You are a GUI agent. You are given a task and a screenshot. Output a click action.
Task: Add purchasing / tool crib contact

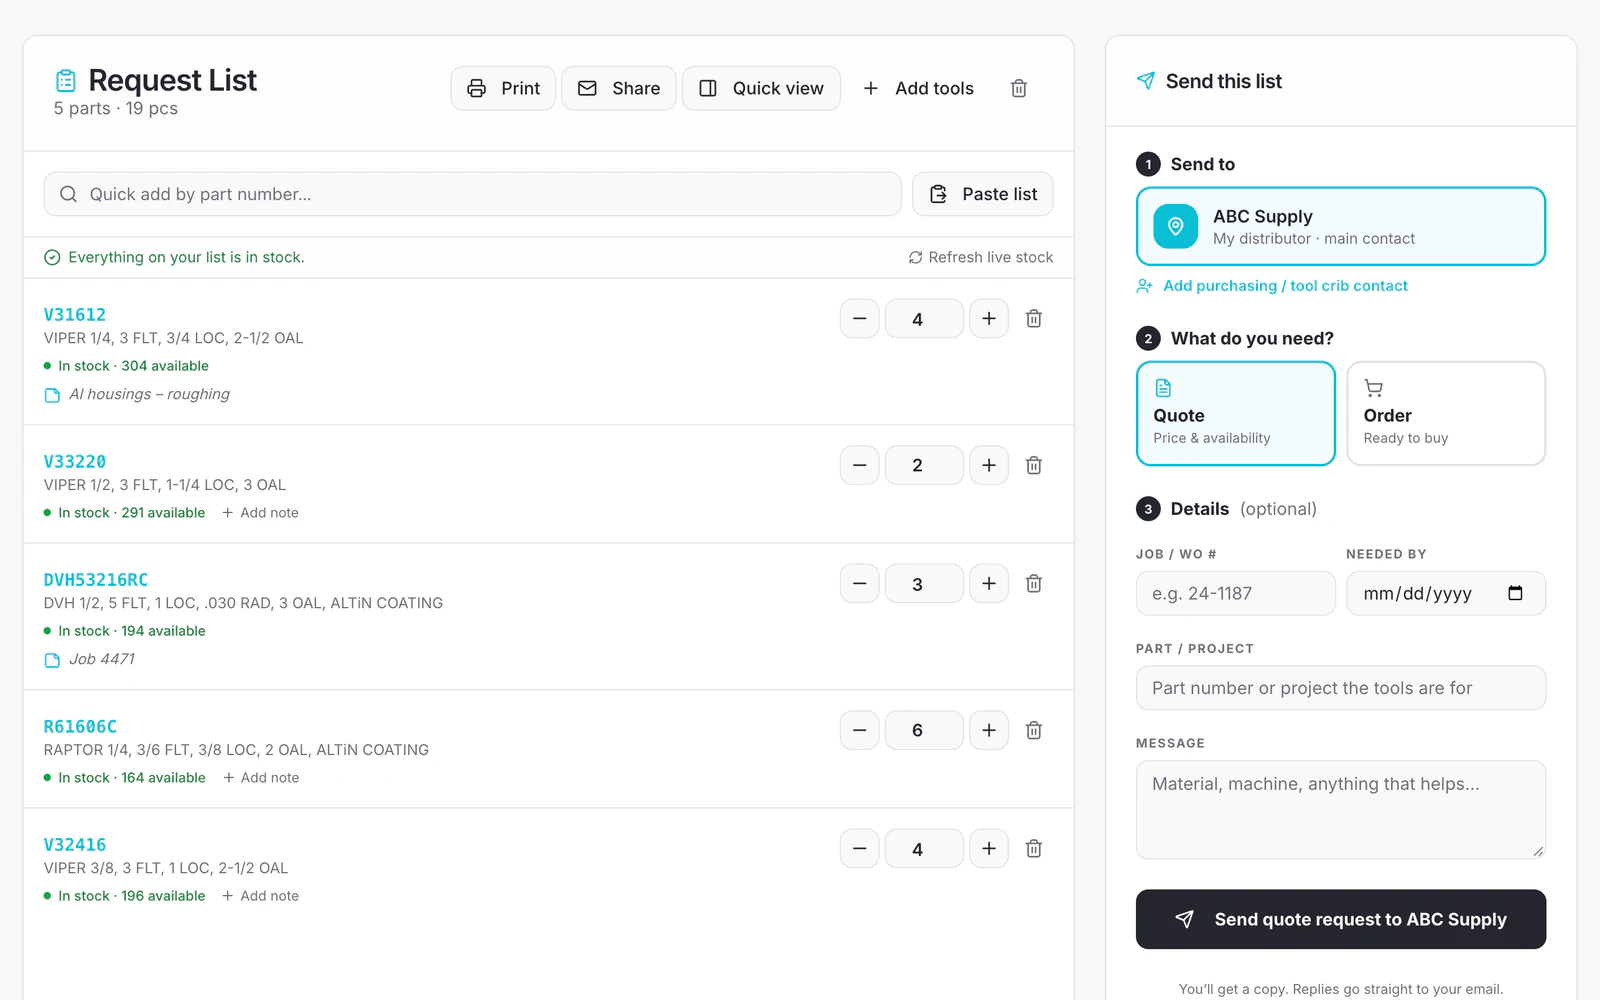click(x=1272, y=286)
